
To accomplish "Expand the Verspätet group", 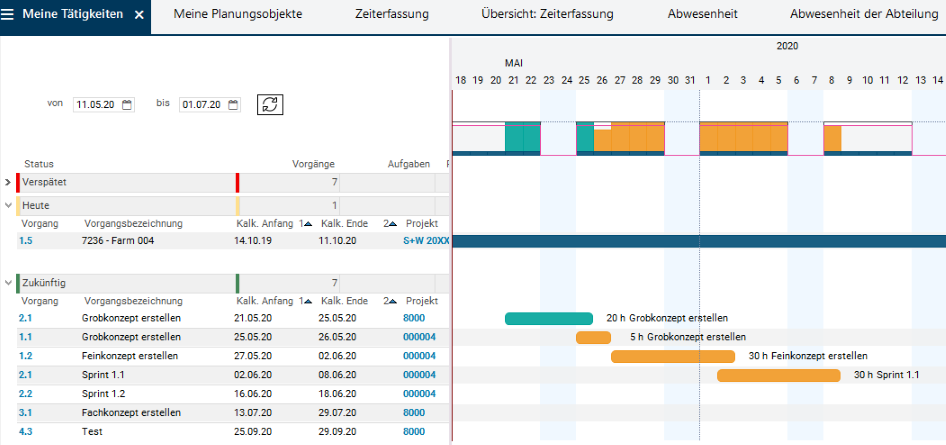I will (8, 182).
